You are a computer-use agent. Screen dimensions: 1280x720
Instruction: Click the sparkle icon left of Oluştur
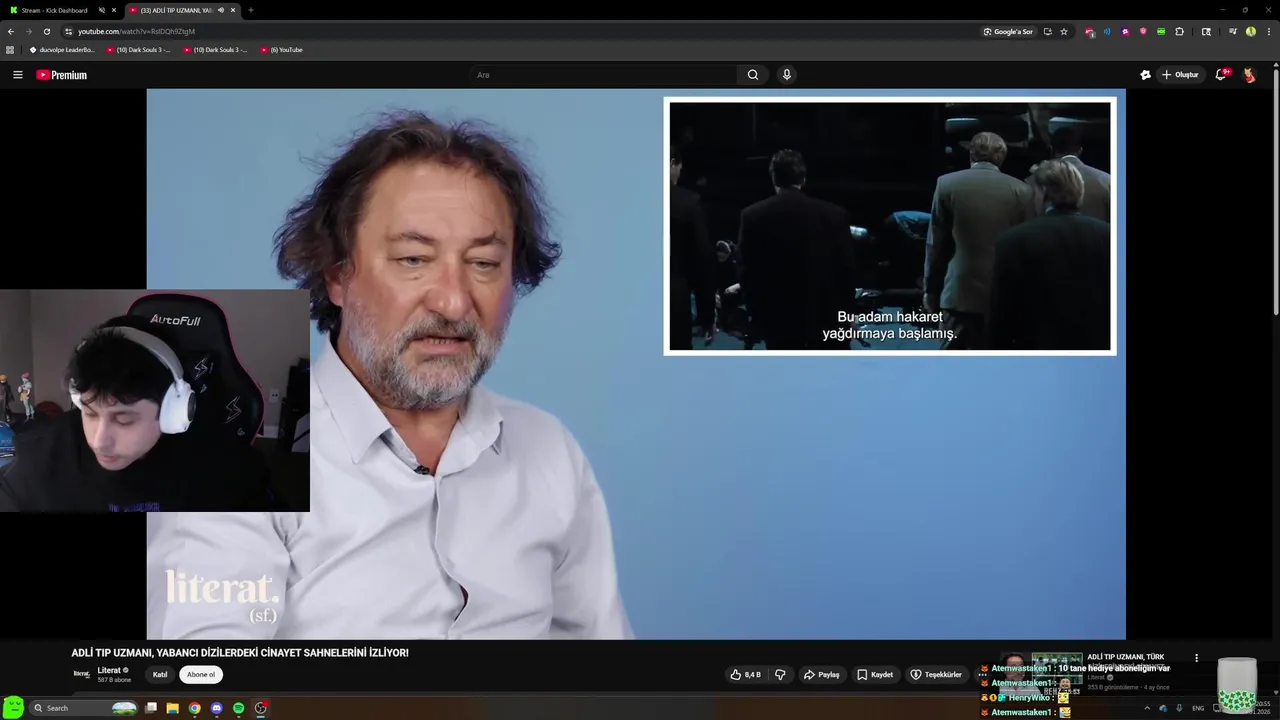1145,75
